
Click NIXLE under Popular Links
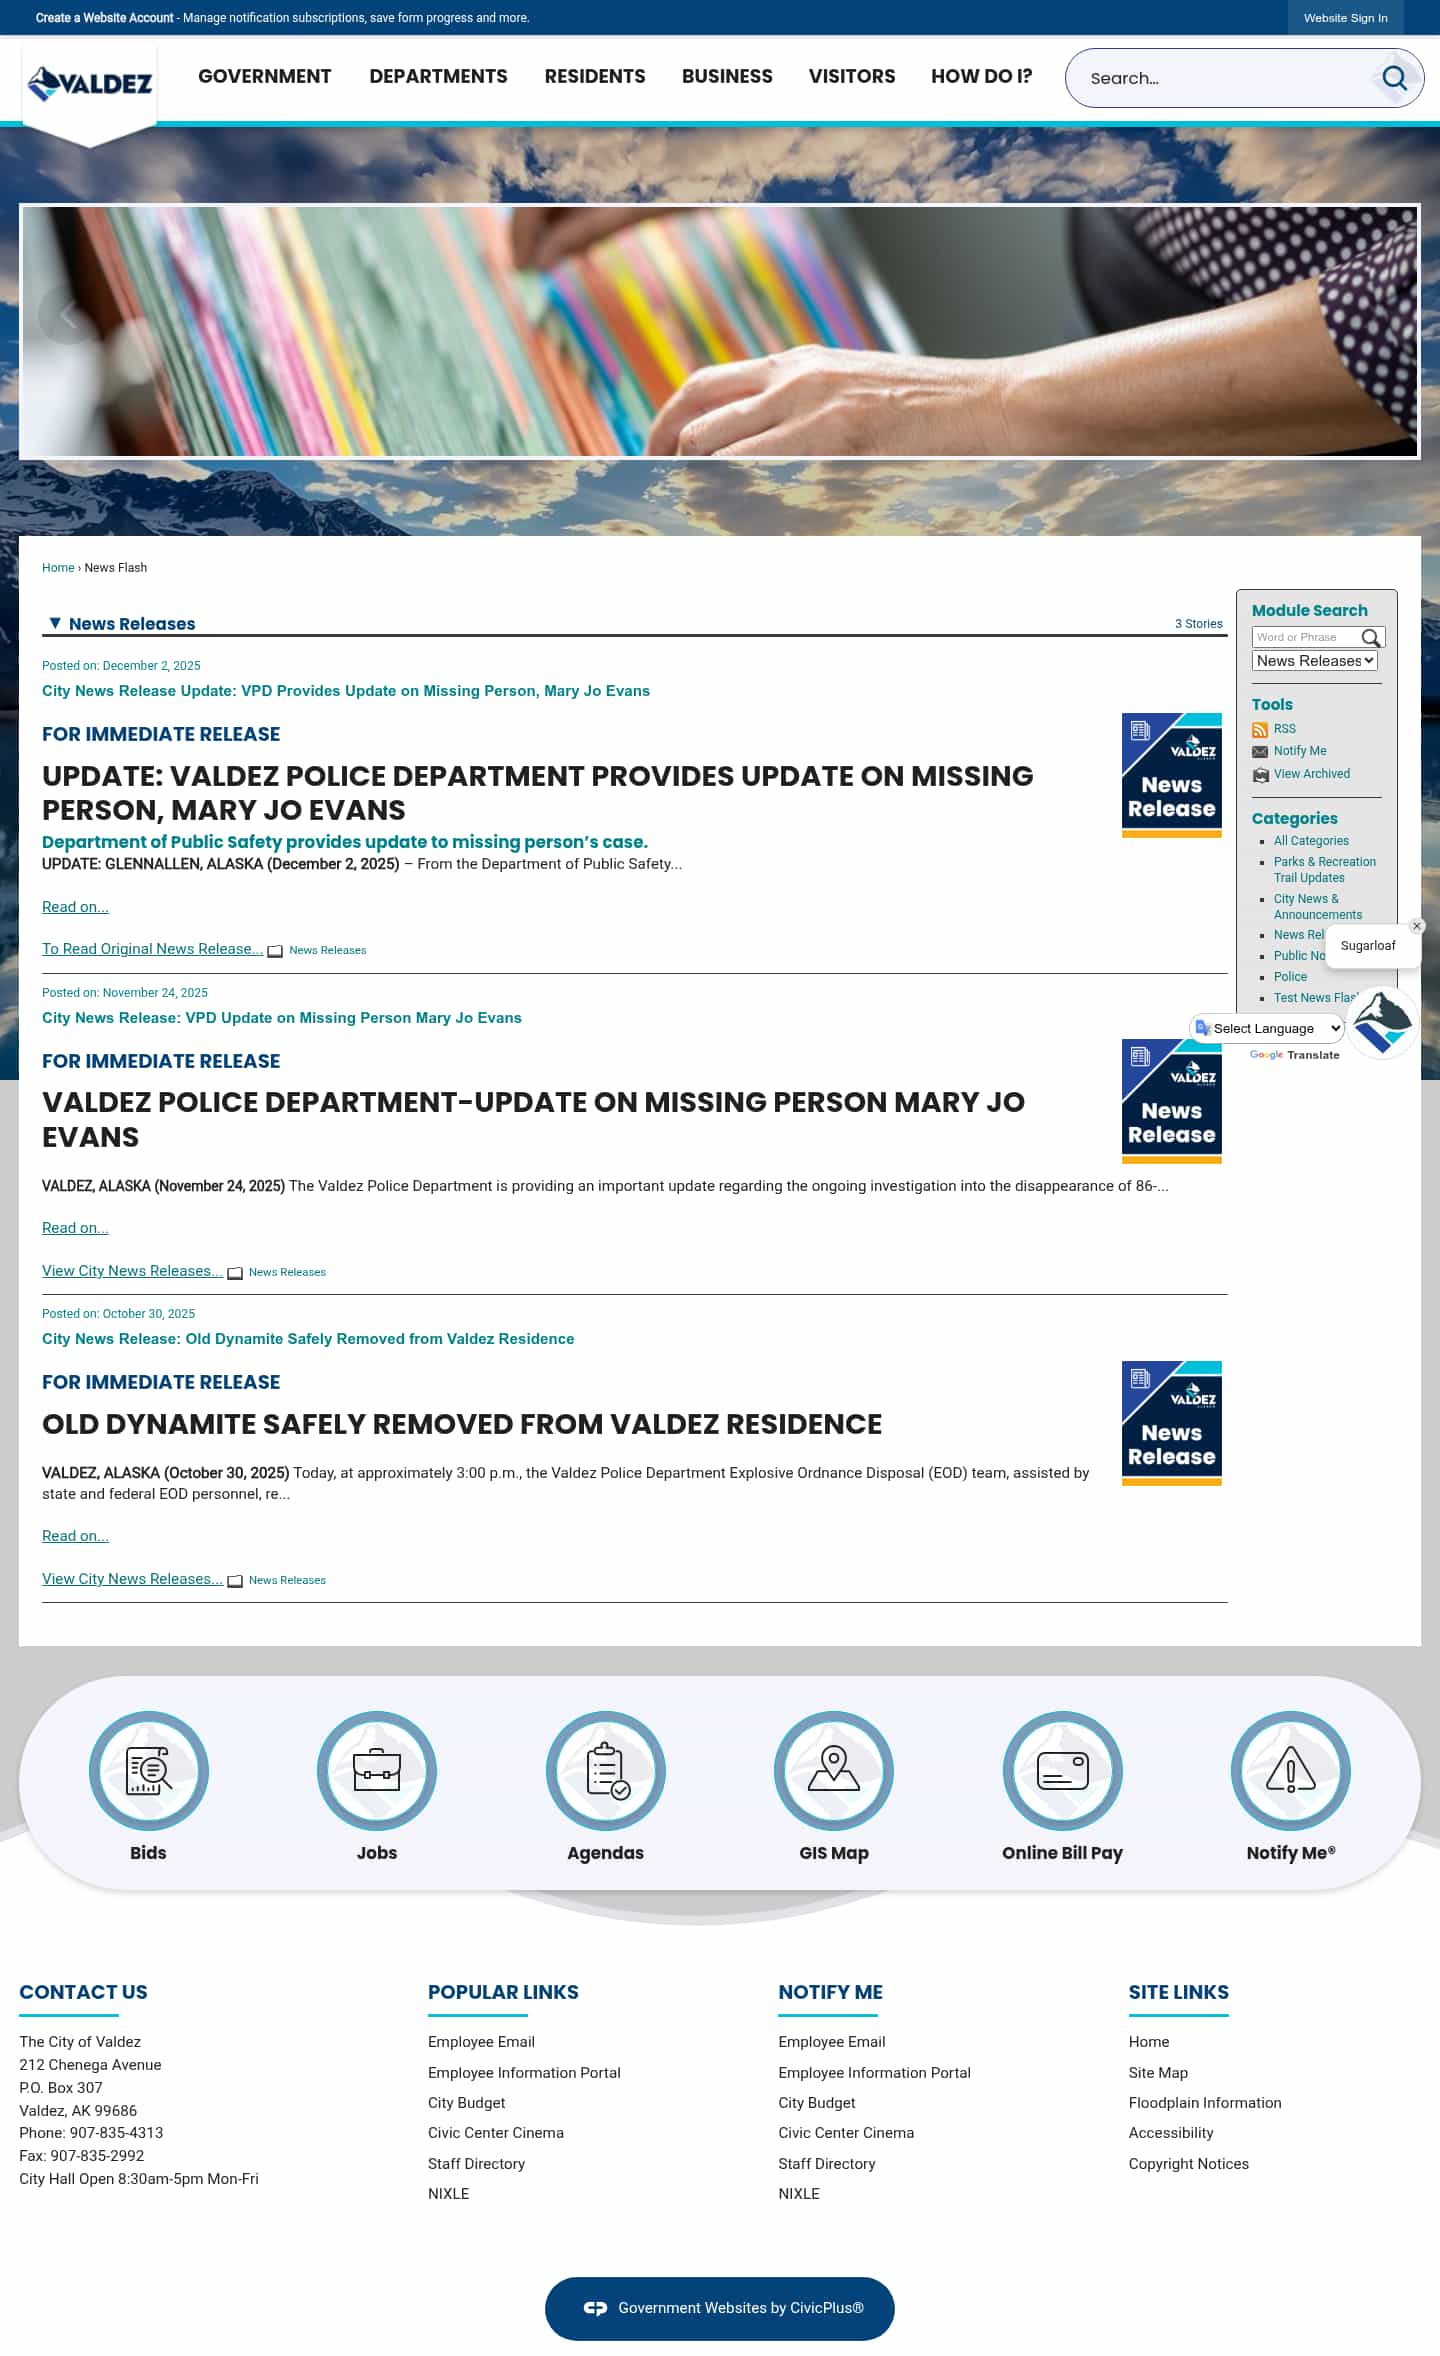tap(448, 2194)
